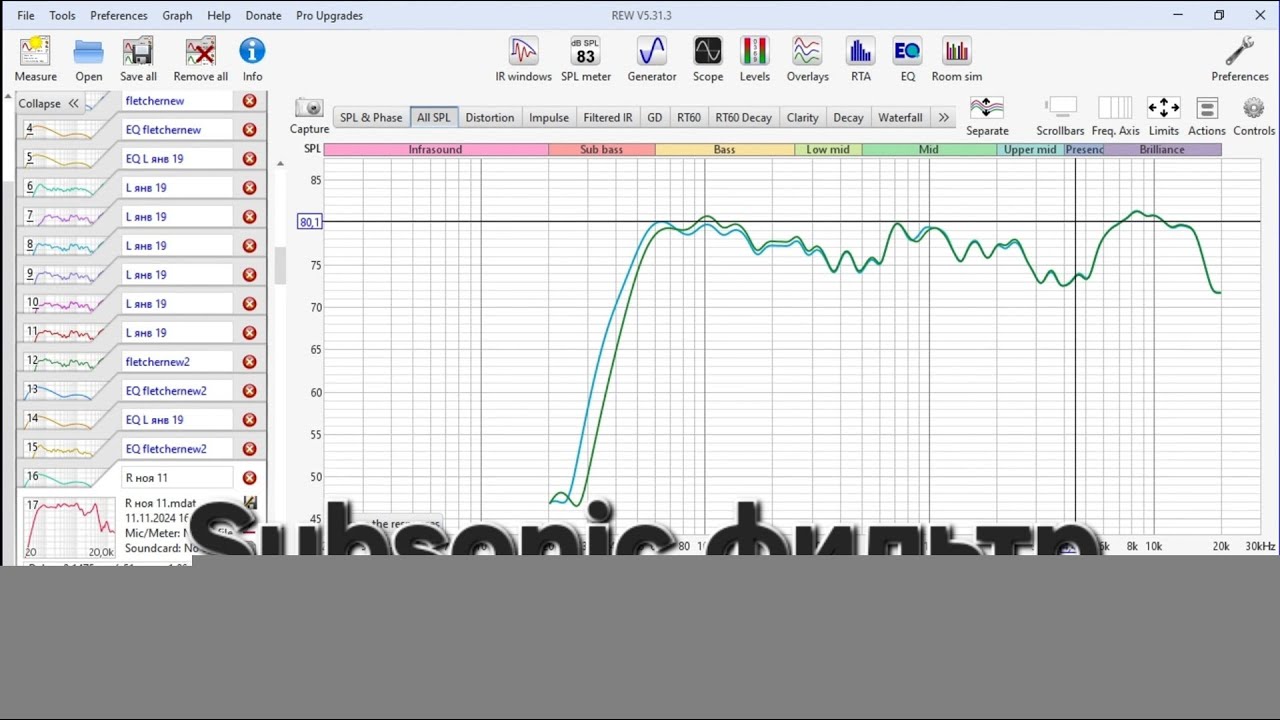Launch the signal Generator

tap(652, 59)
